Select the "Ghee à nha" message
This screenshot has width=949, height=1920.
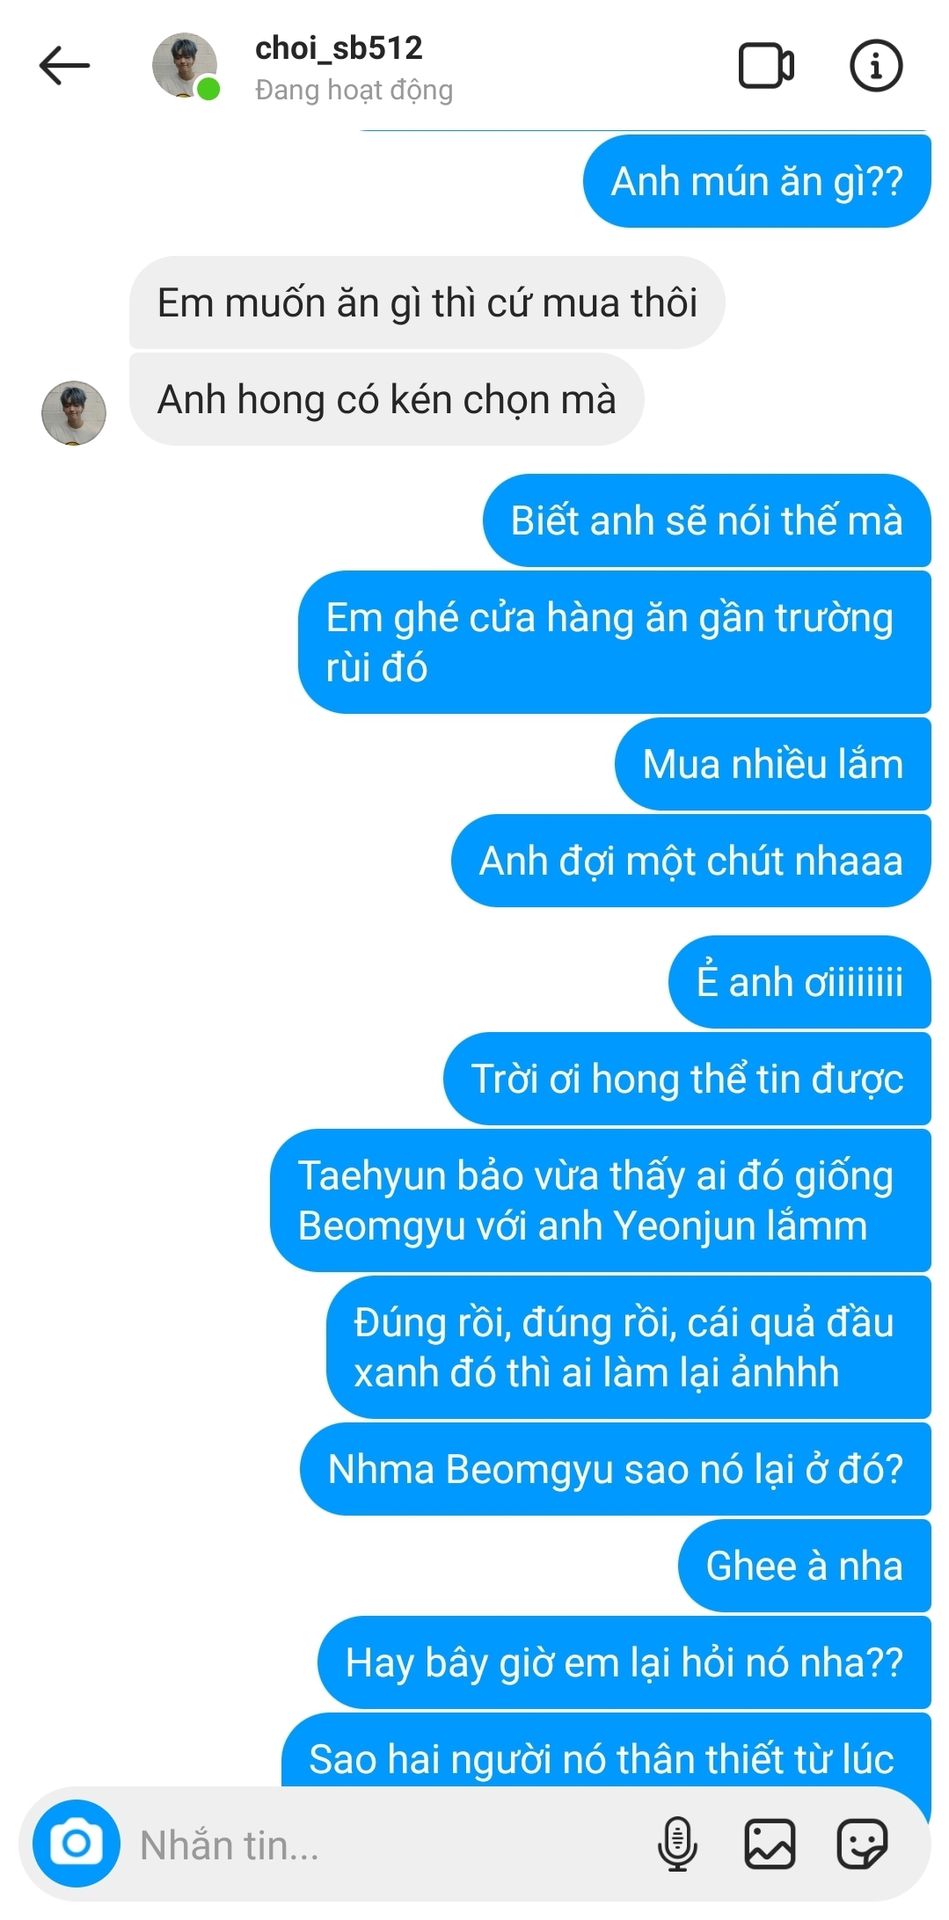click(804, 1565)
